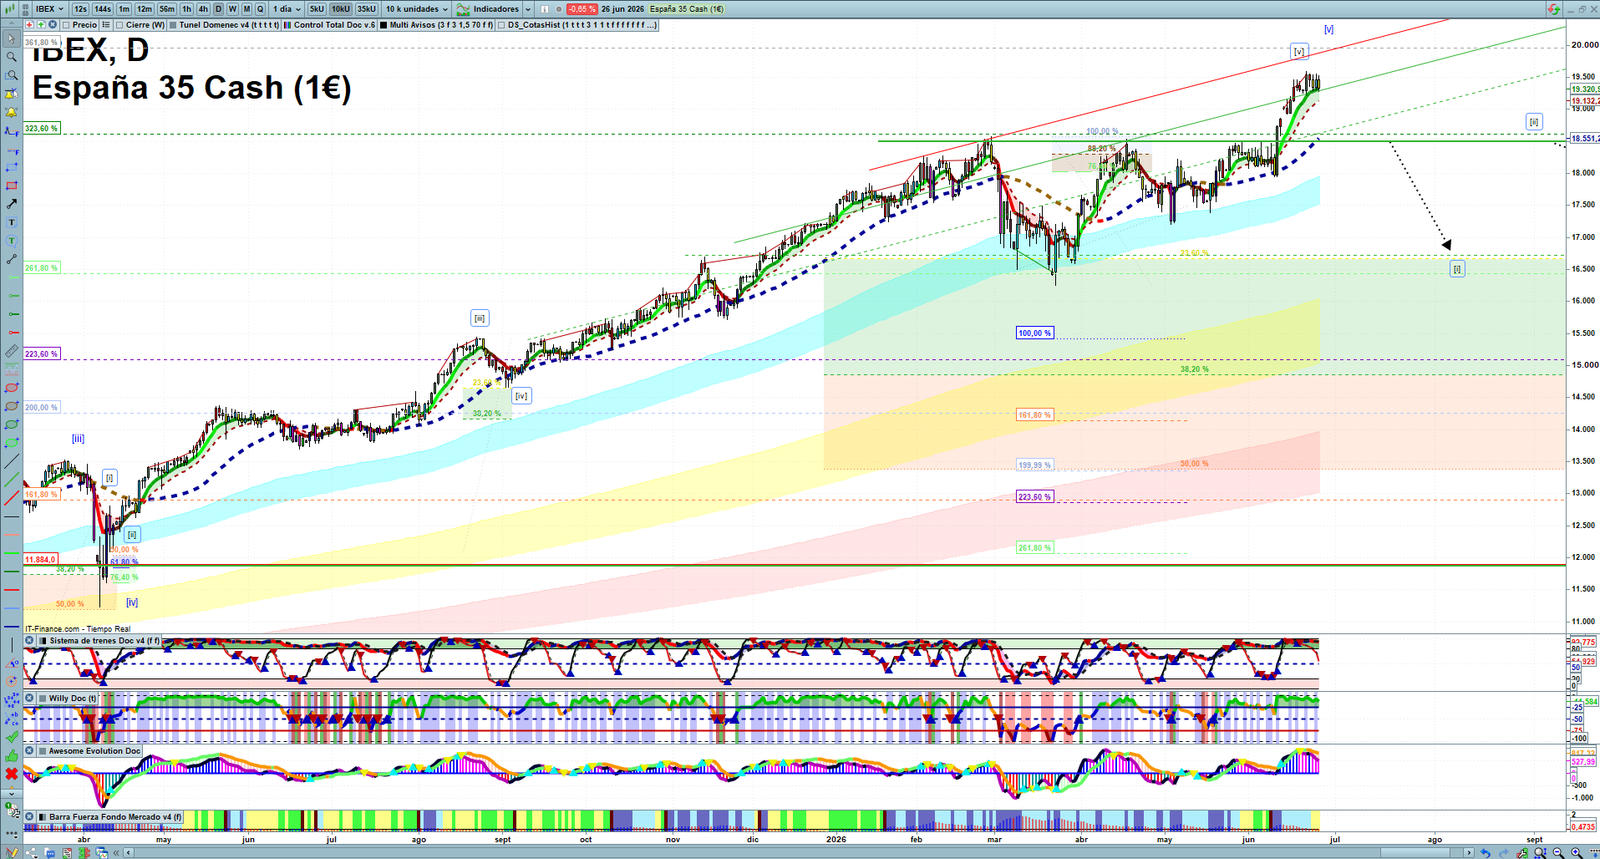Image resolution: width=1600 pixels, height=859 pixels.
Task: Select the magnifying glass zoom tool
Action: click(x=12, y=57)
